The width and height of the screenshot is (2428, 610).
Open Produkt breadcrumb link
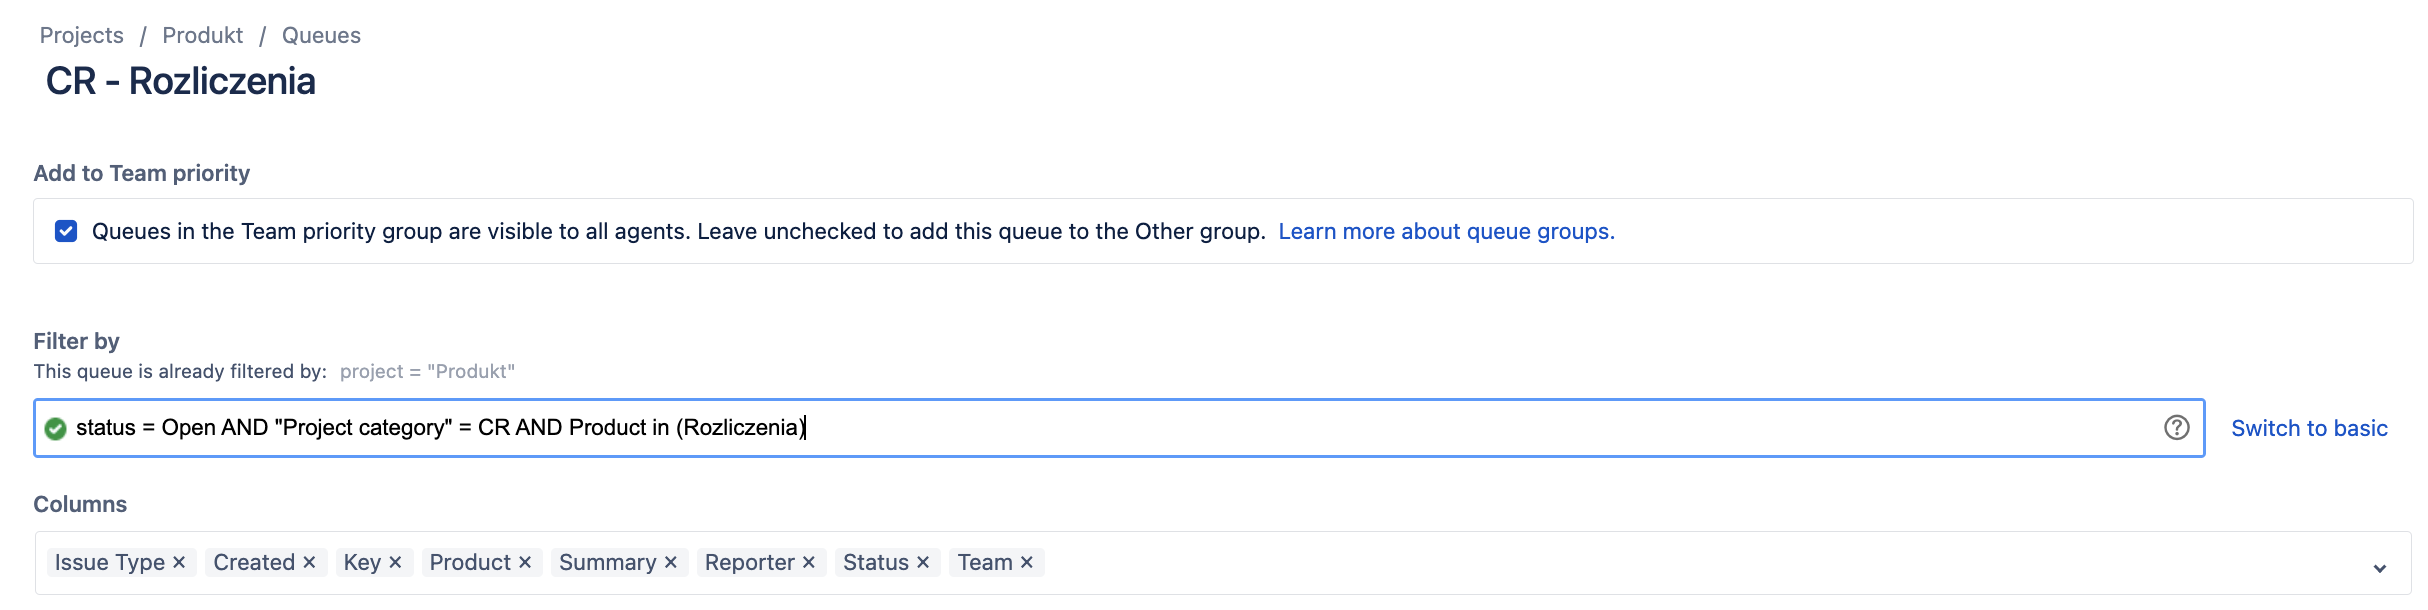(203, 36)
